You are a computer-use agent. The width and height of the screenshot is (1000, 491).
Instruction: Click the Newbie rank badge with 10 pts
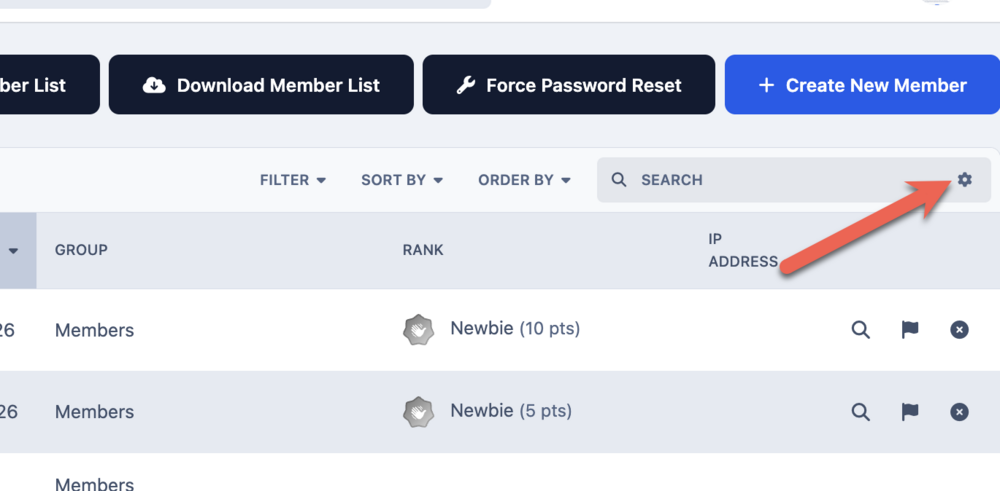pyautogui.click(x=418, y=330)
